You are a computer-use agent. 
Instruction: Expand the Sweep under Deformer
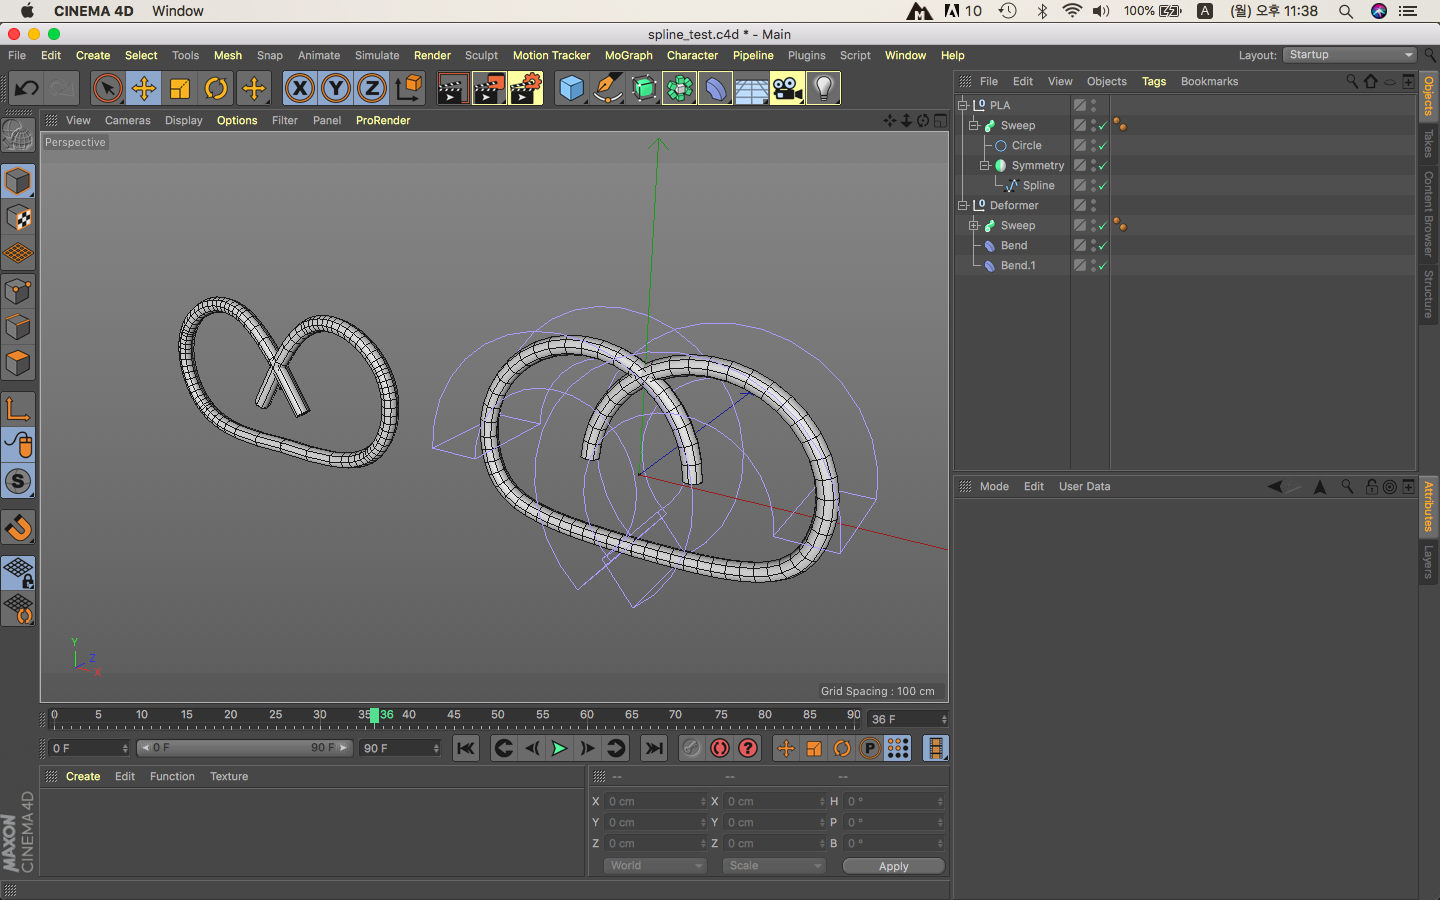point(973,225)
